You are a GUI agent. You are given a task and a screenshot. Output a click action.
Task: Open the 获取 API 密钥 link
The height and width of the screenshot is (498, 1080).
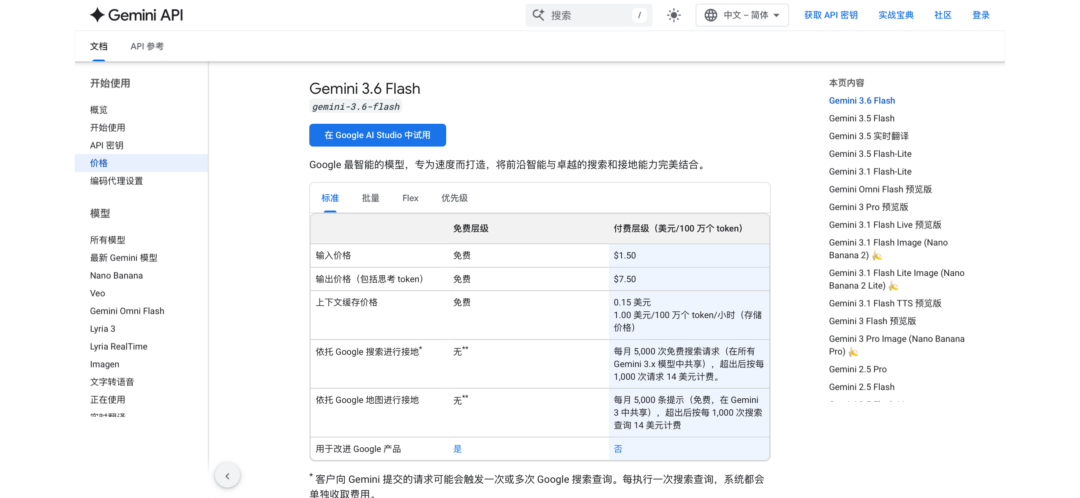pos(831,15)
